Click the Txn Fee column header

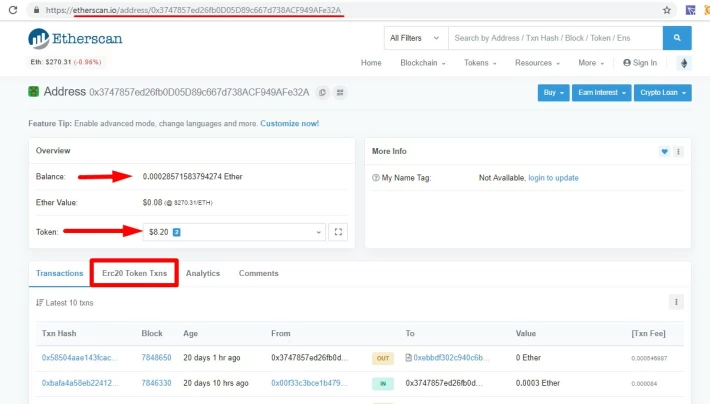click(x=648, y=333)
